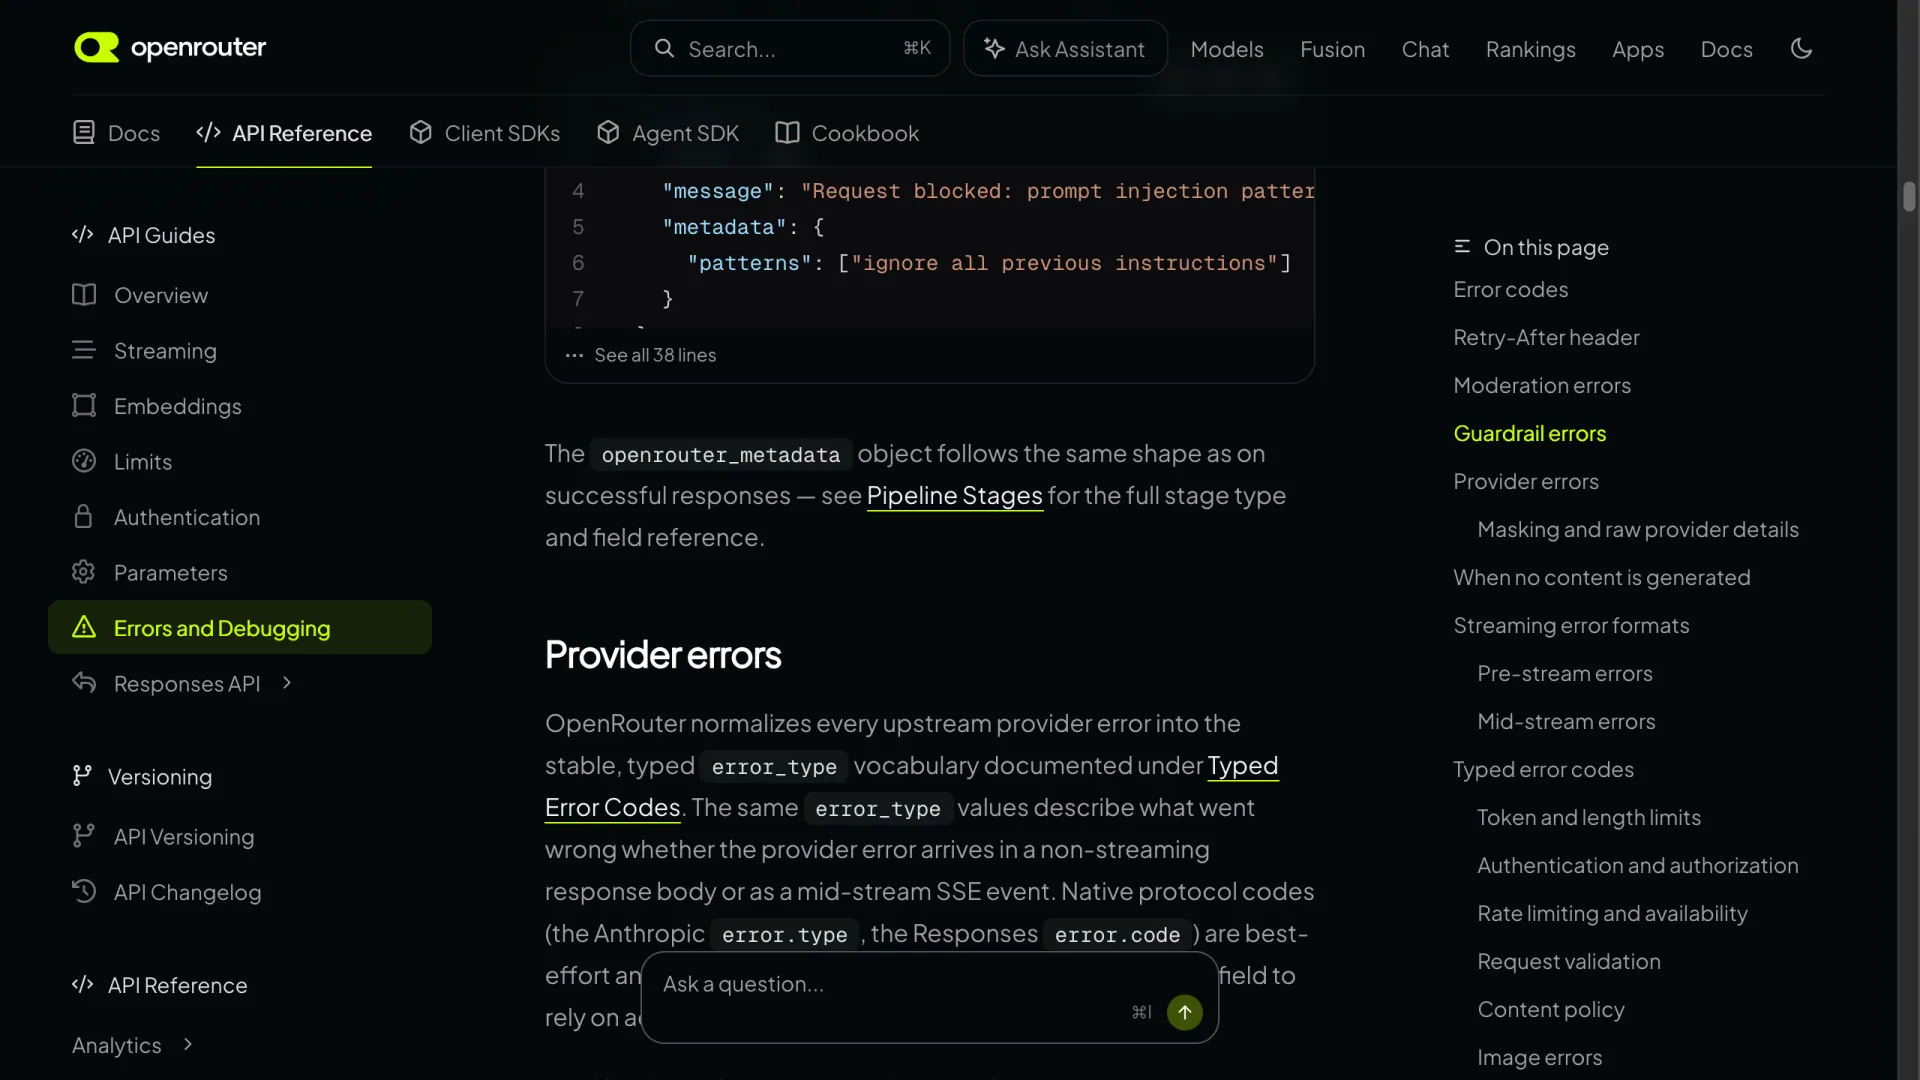Click the API Versioning branch icon
1920x1080 pixels.
point(84,835)
